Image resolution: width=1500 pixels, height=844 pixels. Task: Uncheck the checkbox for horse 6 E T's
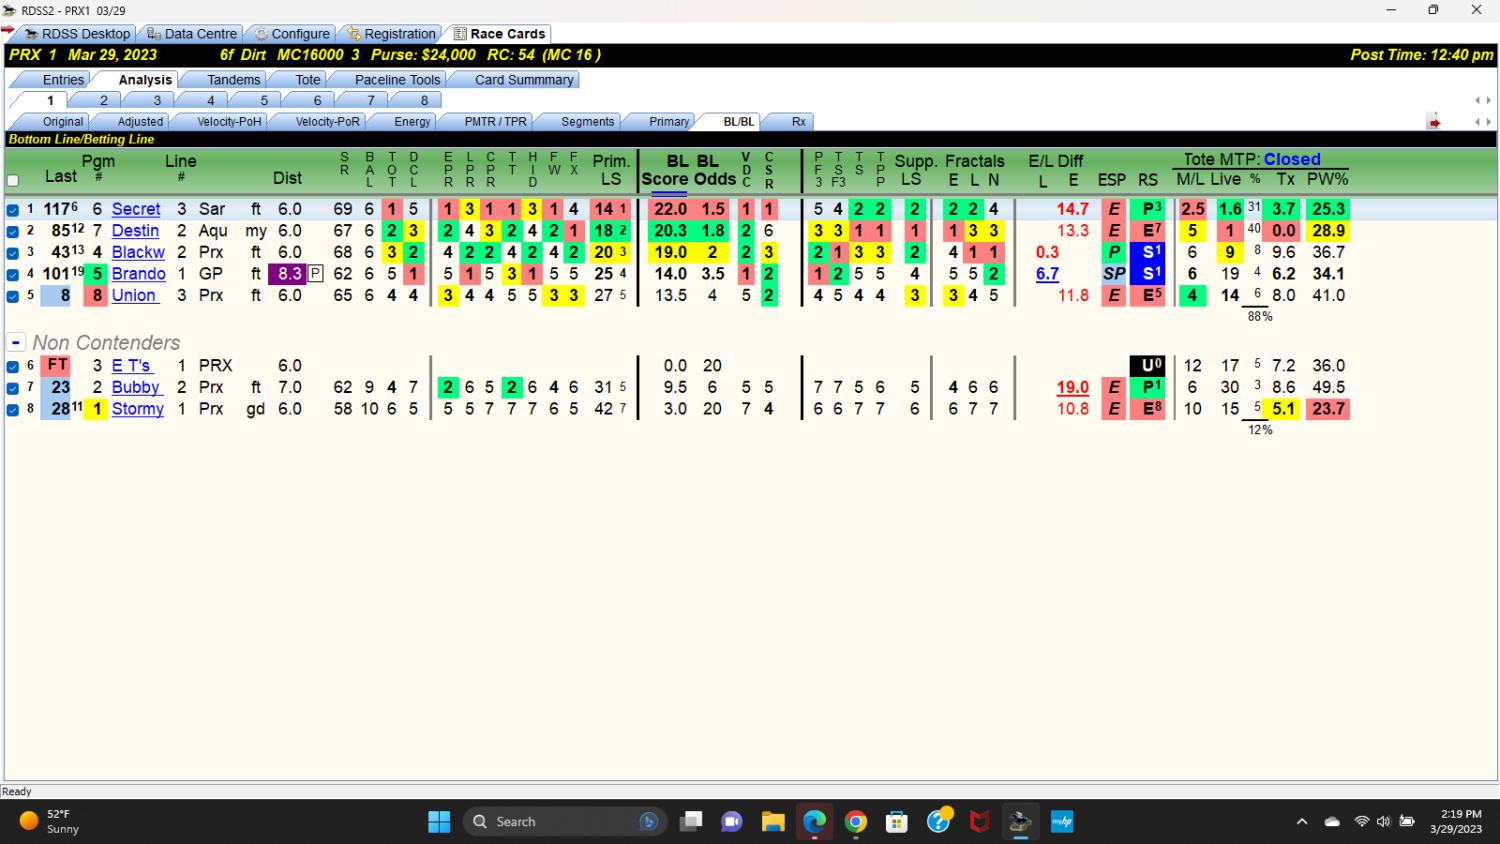[13, 366]
